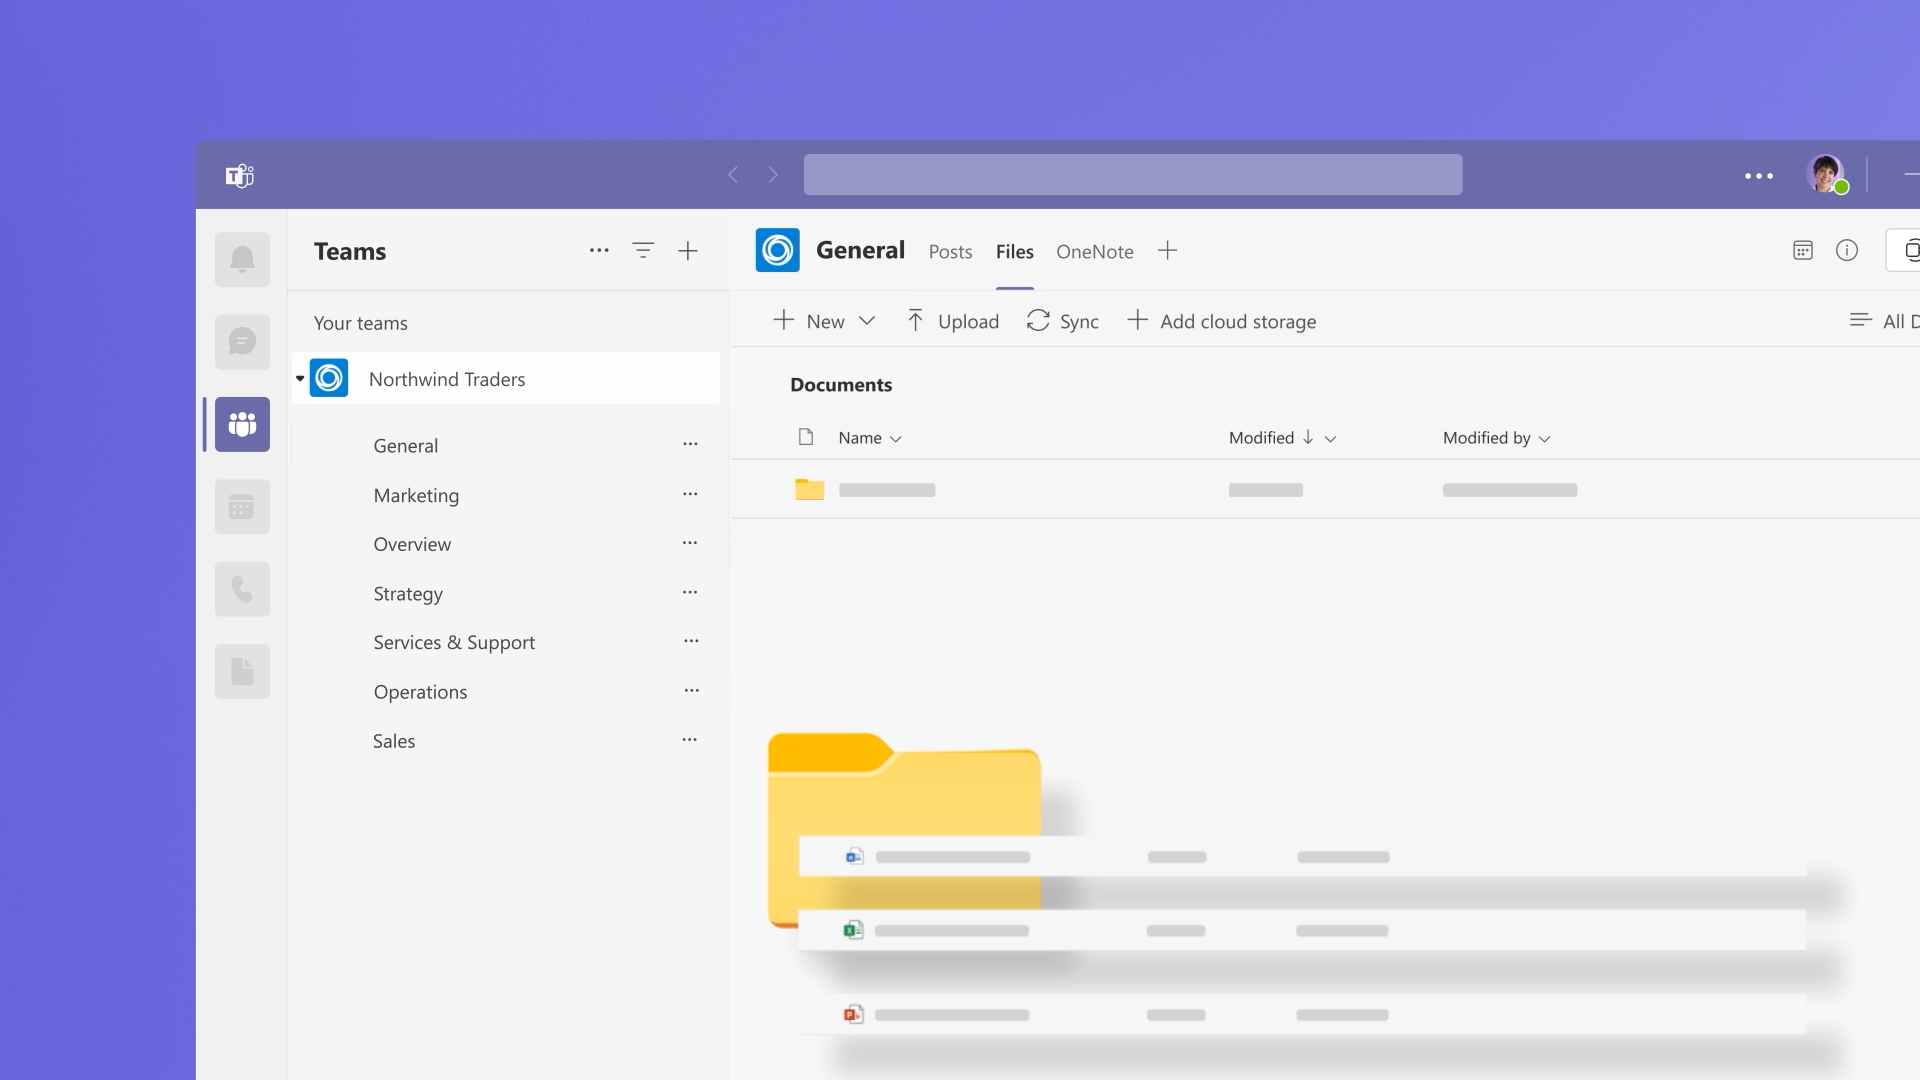
Task: Open more options for Marketing channel
Action: 690,494
